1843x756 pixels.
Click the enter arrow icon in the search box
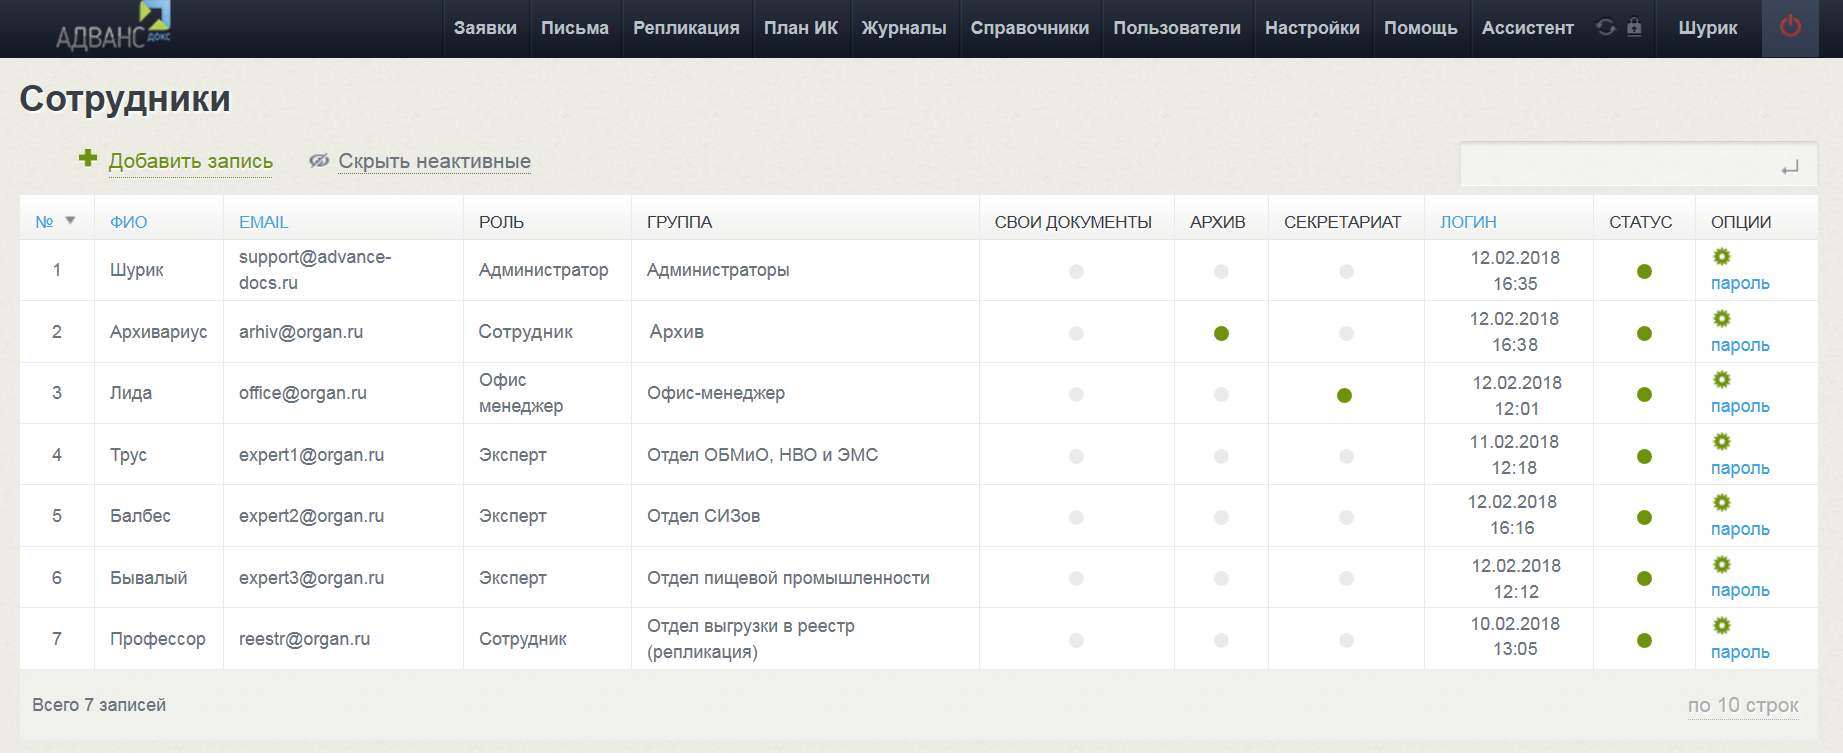tap(1789, 167)
